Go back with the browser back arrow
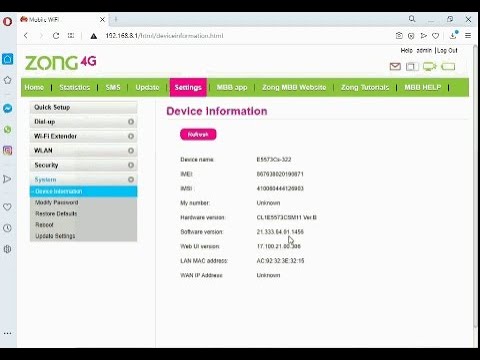The height and width of the screenshot is (360, 480). pyautogui.click(x=26, y=36)
